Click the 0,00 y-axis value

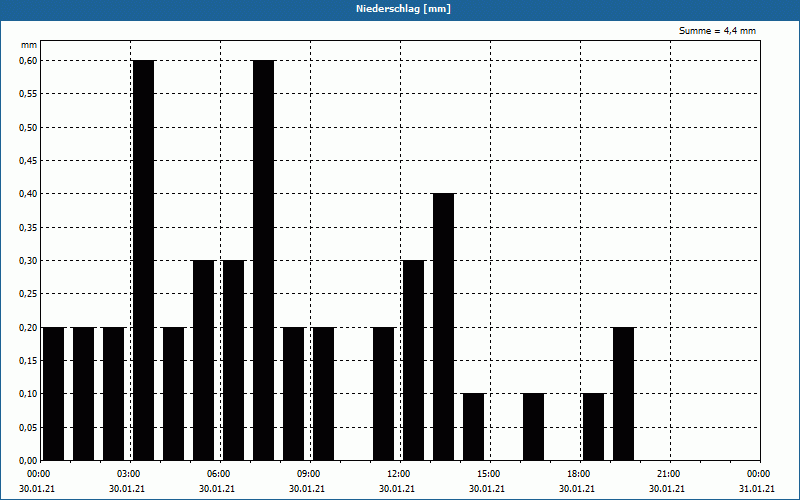coord(28,461)
